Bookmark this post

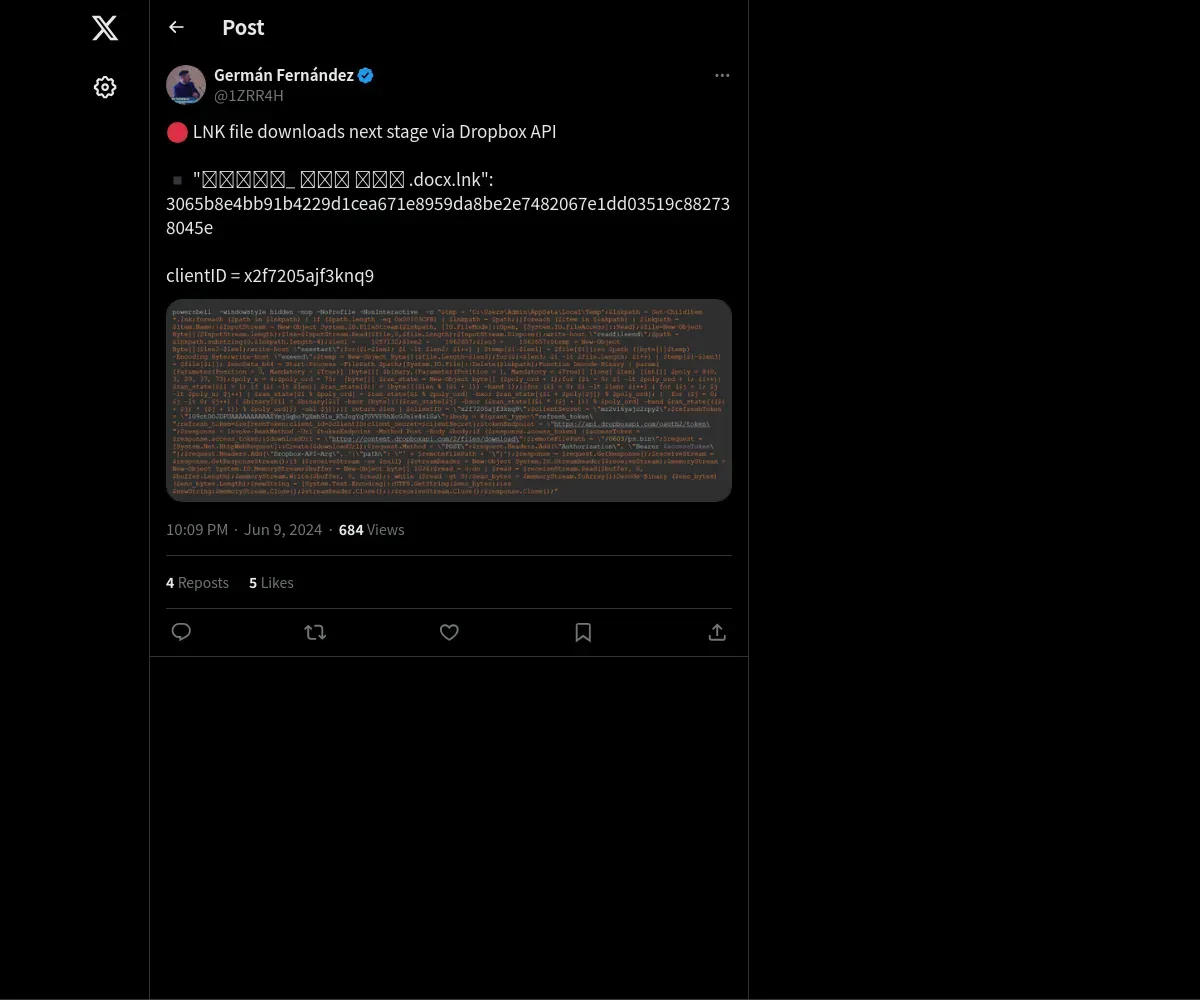pos(583,632)
